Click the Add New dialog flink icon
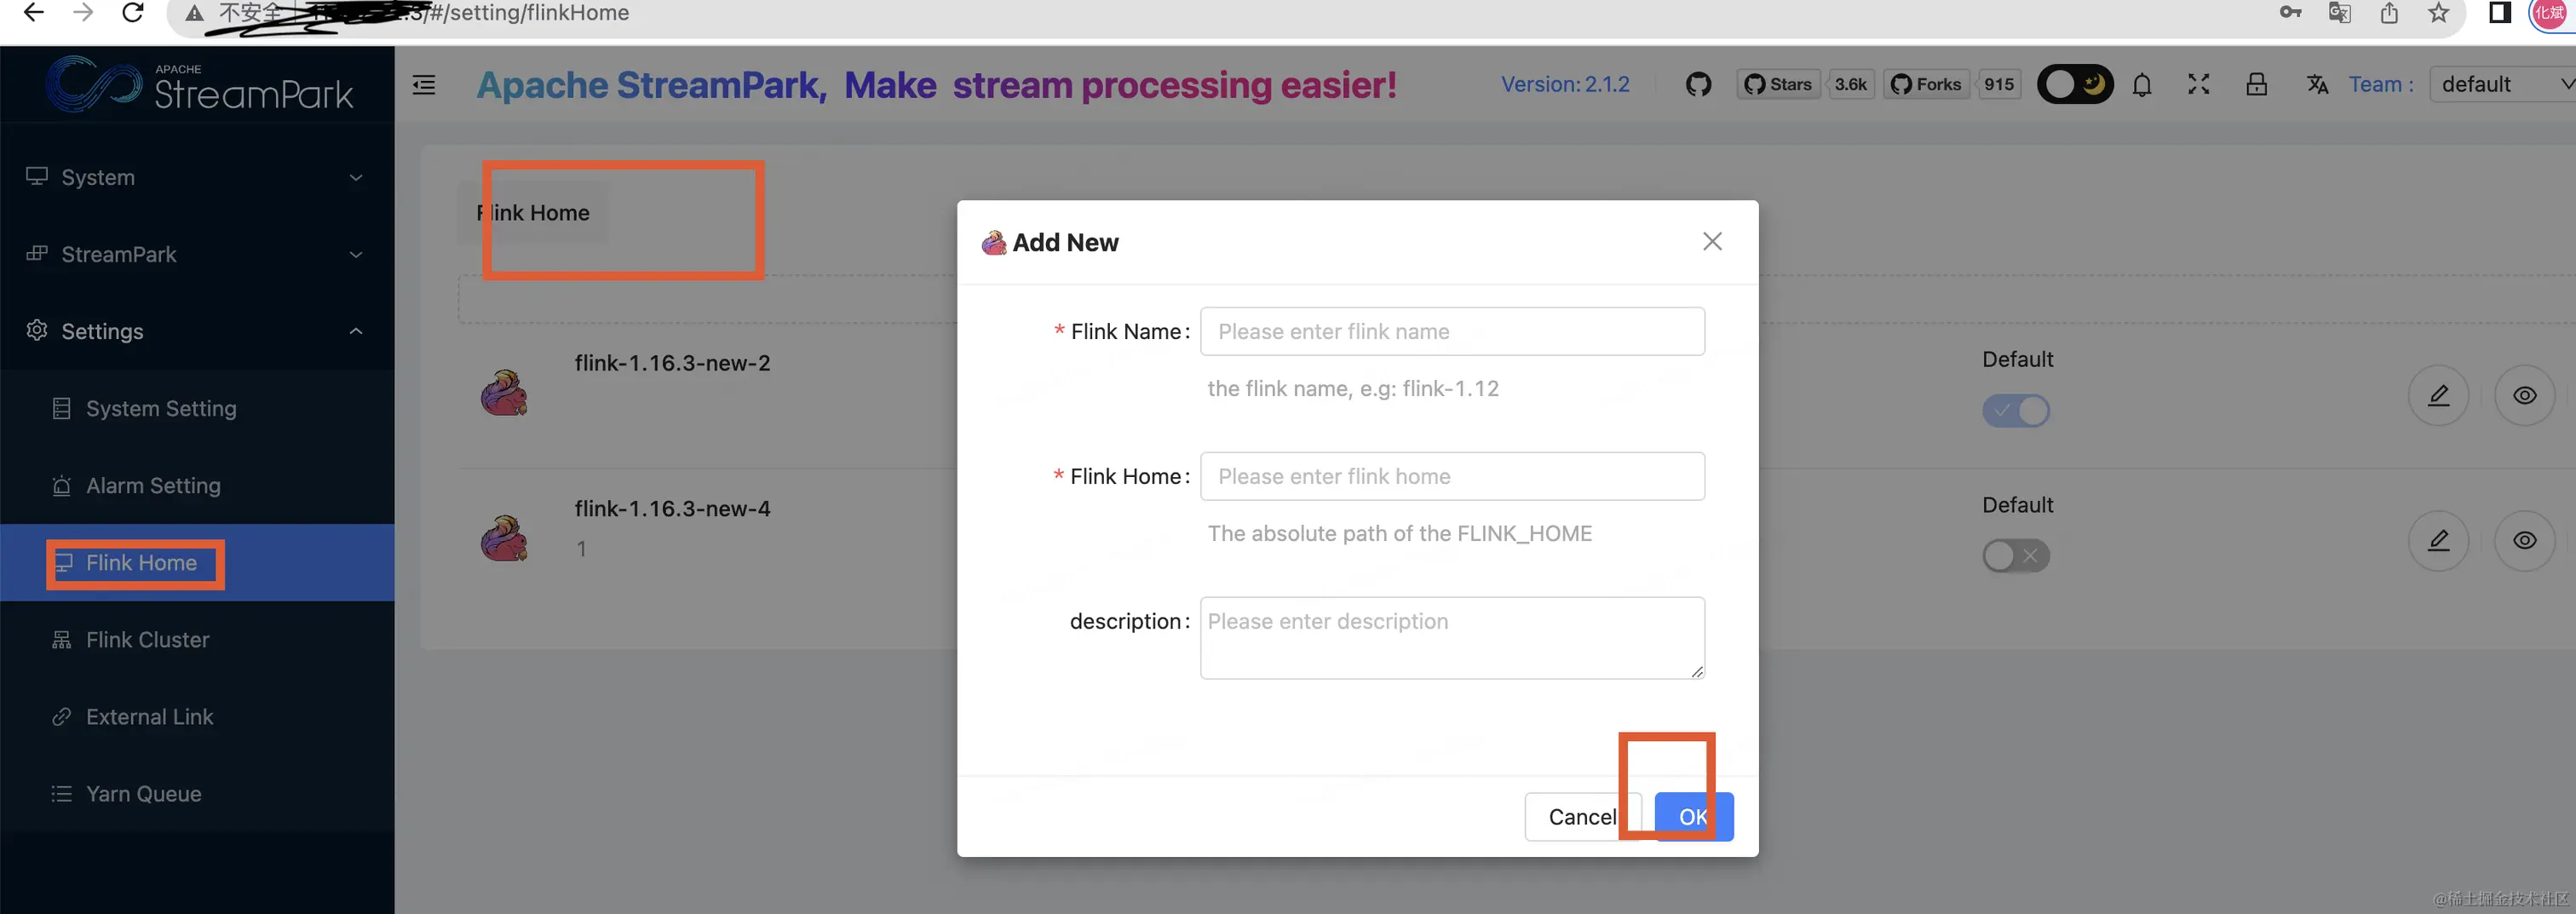 993,243
